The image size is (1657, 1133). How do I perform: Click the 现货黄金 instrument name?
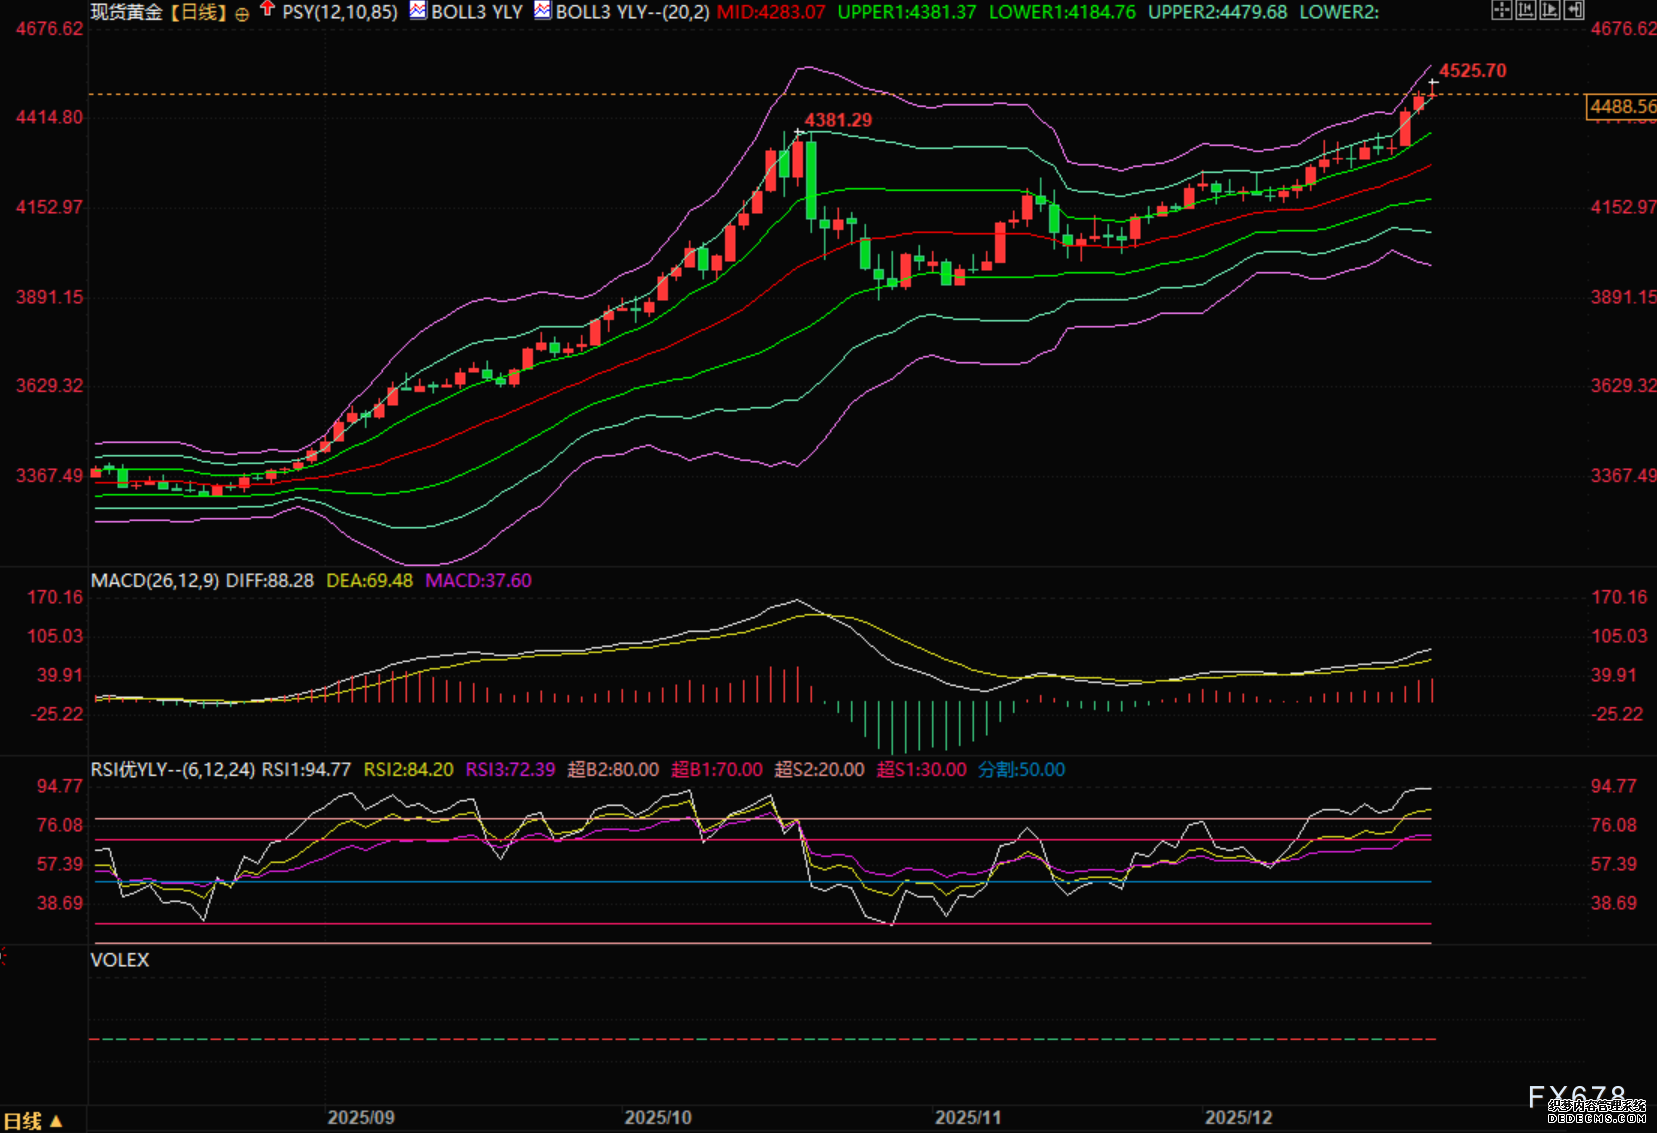[x=126, y=12]
